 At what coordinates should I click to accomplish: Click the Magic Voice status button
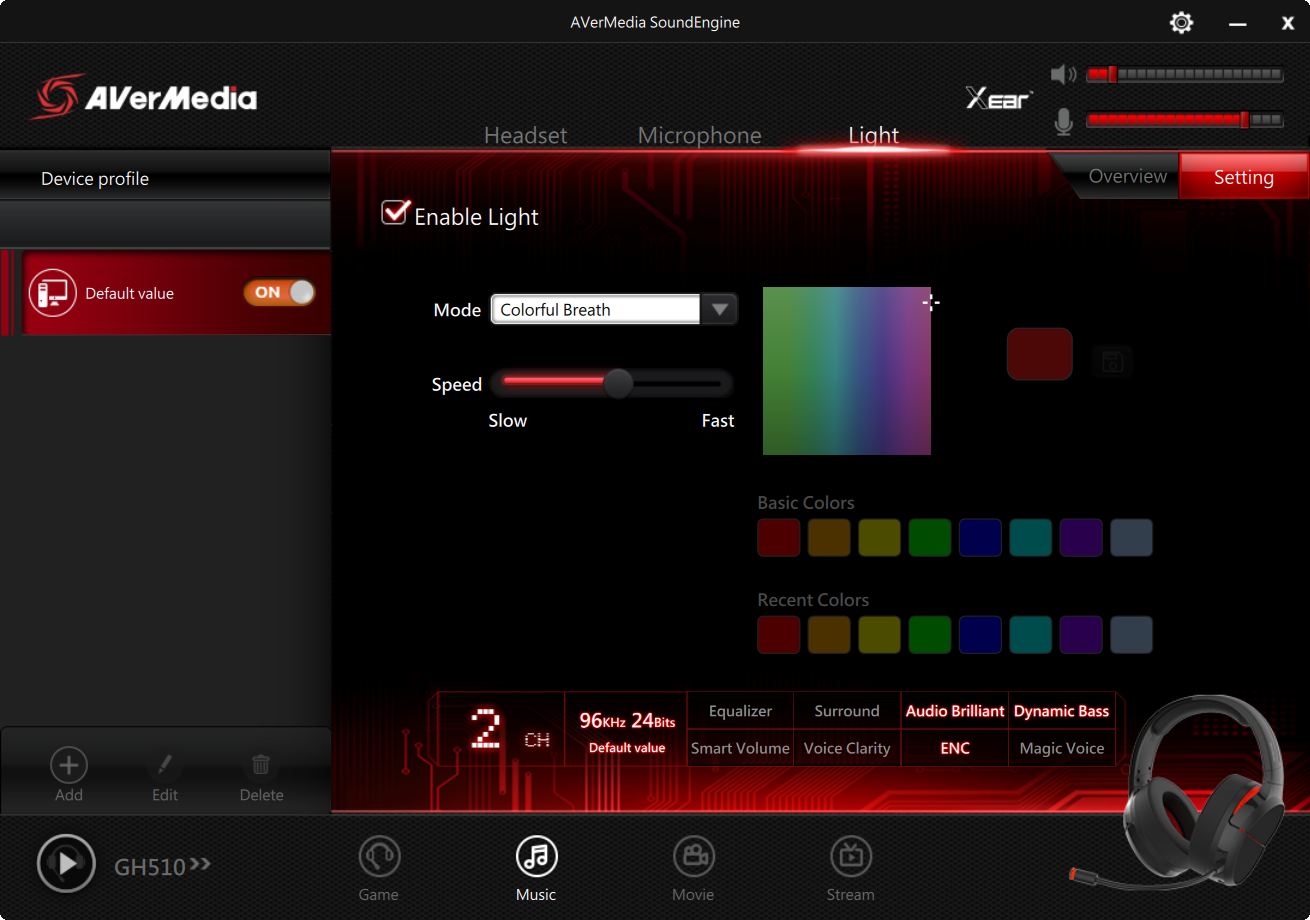[1062, 748]
